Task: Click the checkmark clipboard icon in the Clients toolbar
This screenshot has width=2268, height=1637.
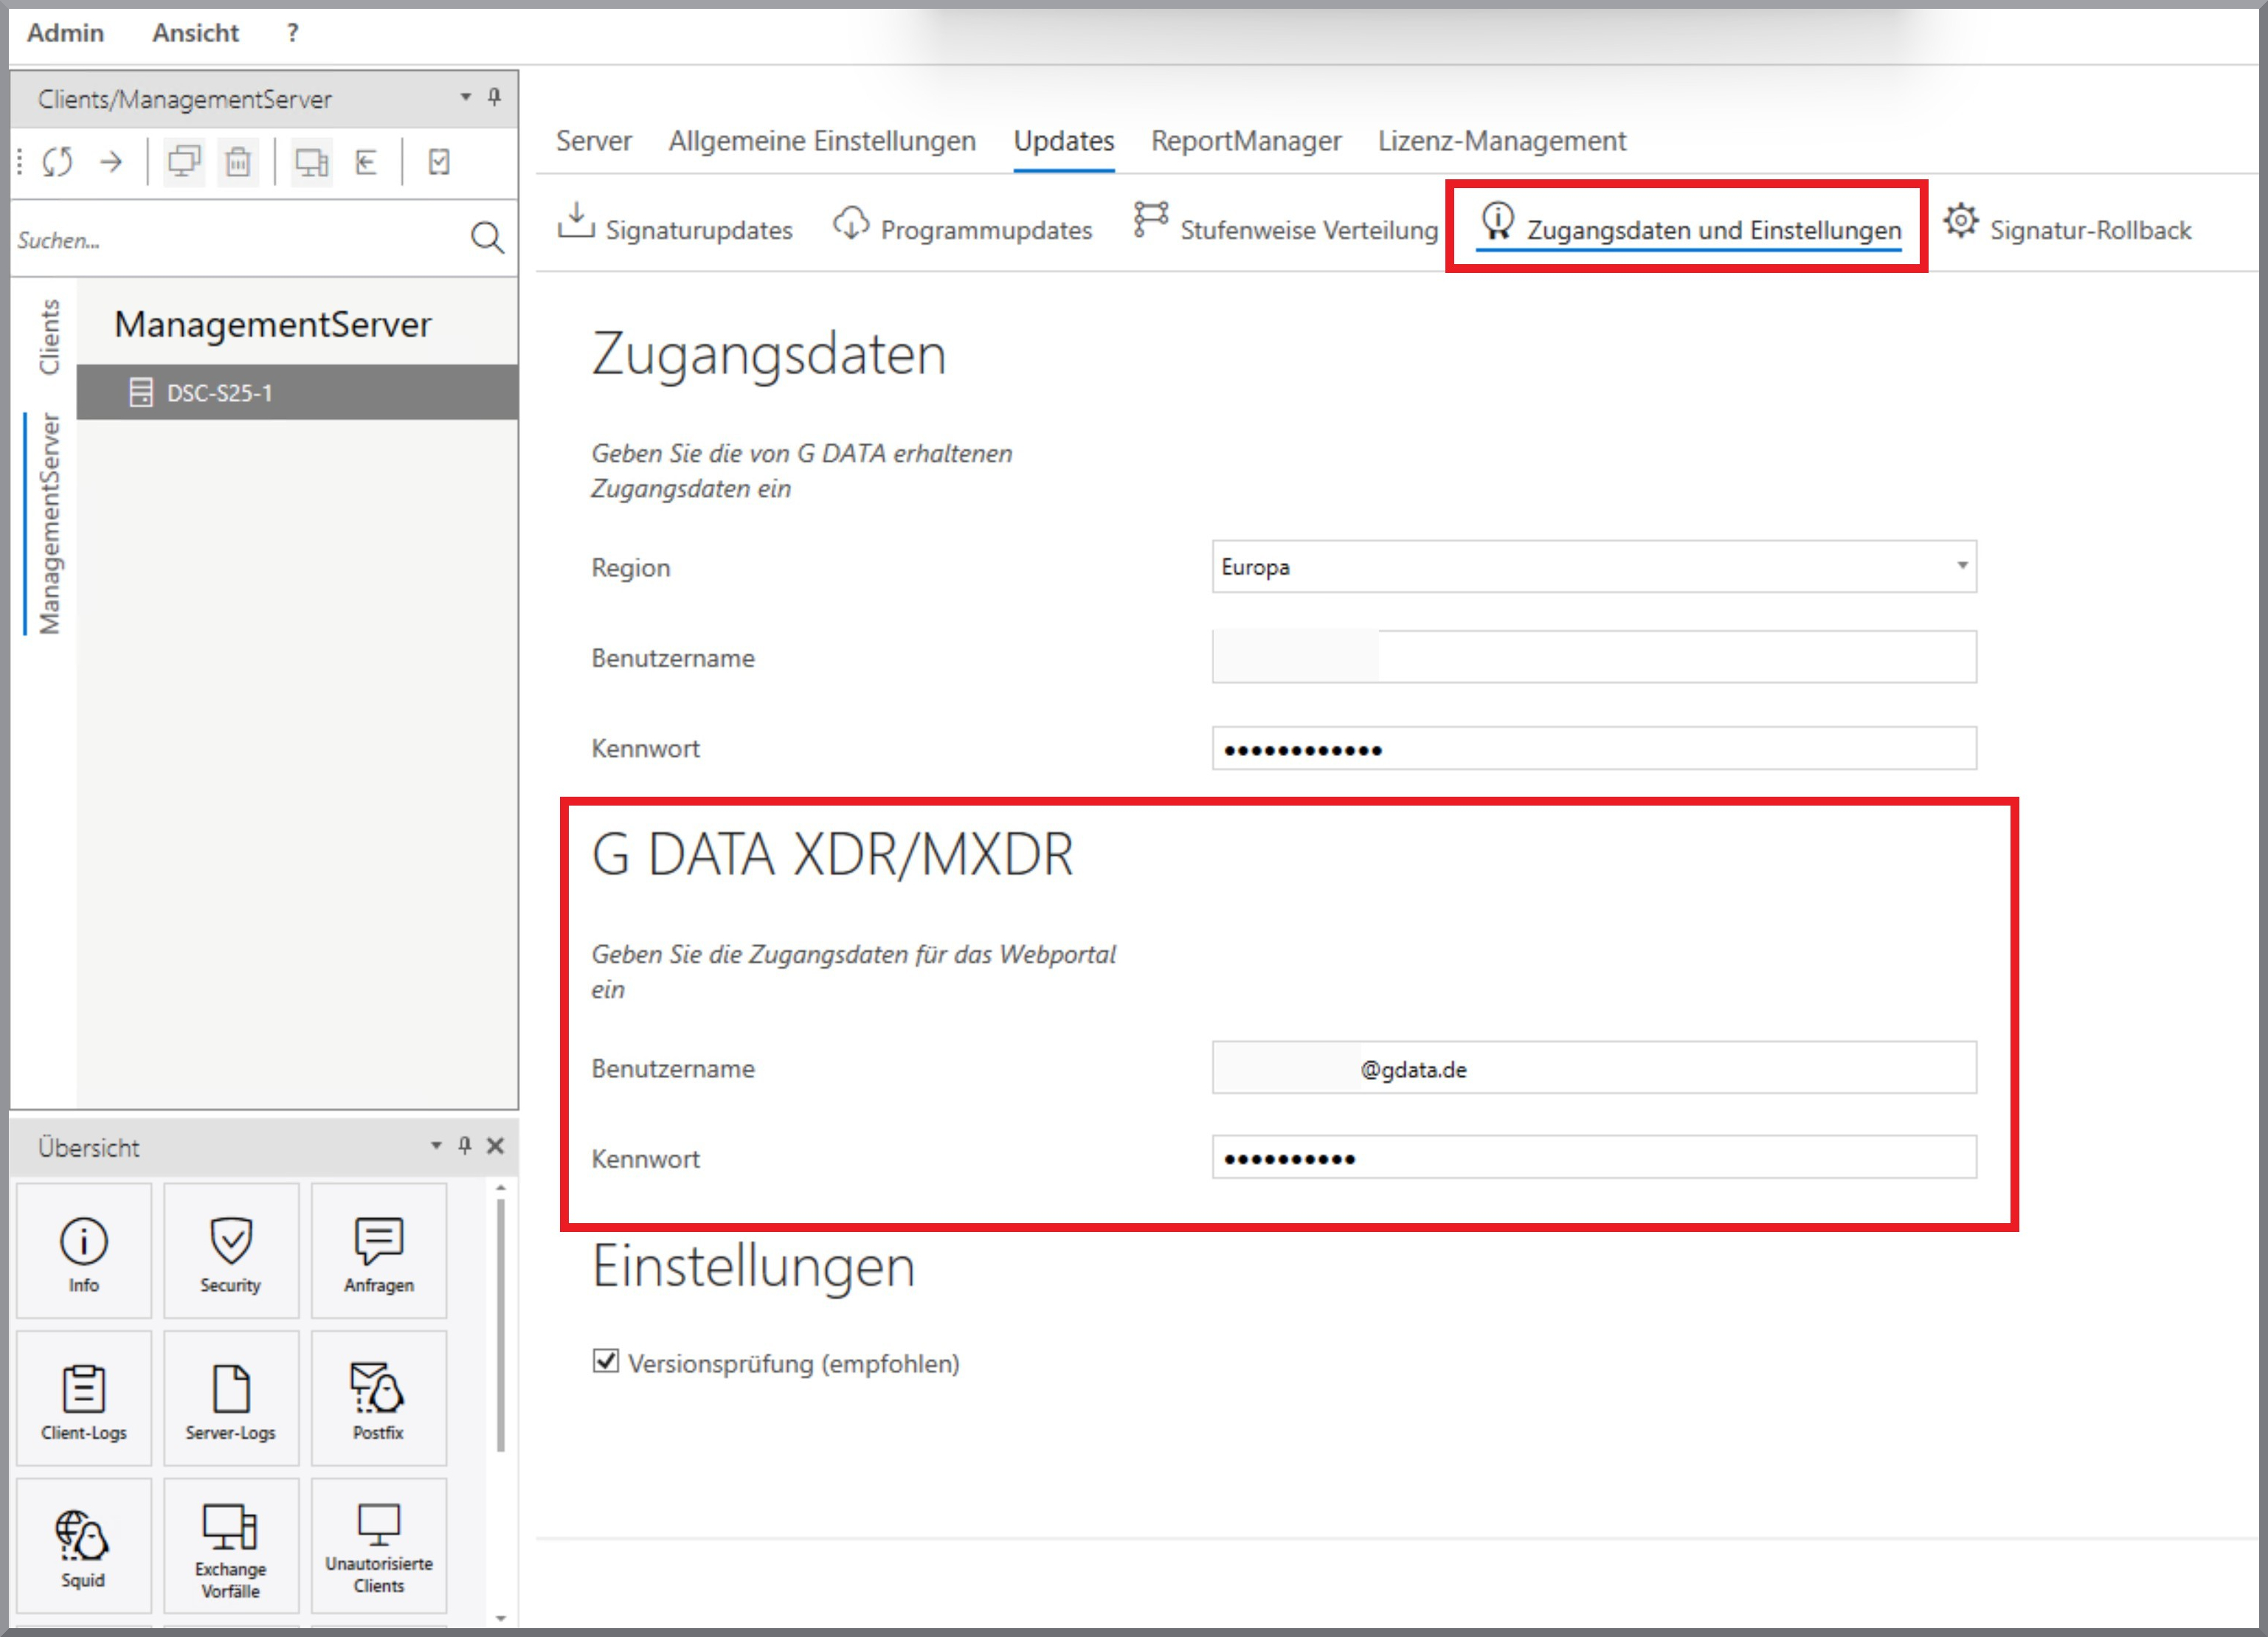Action: point(439,161)
